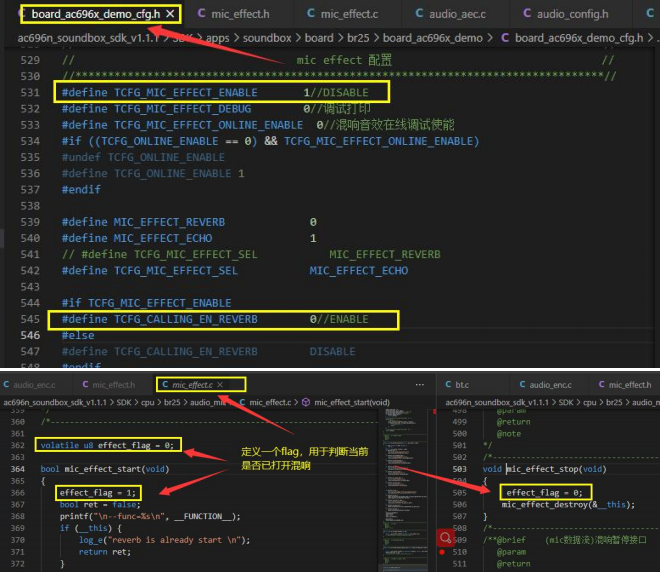Screen dimensions: 660x572
Task: Click line number 545 in the gutter
Action: pos(30,319)
